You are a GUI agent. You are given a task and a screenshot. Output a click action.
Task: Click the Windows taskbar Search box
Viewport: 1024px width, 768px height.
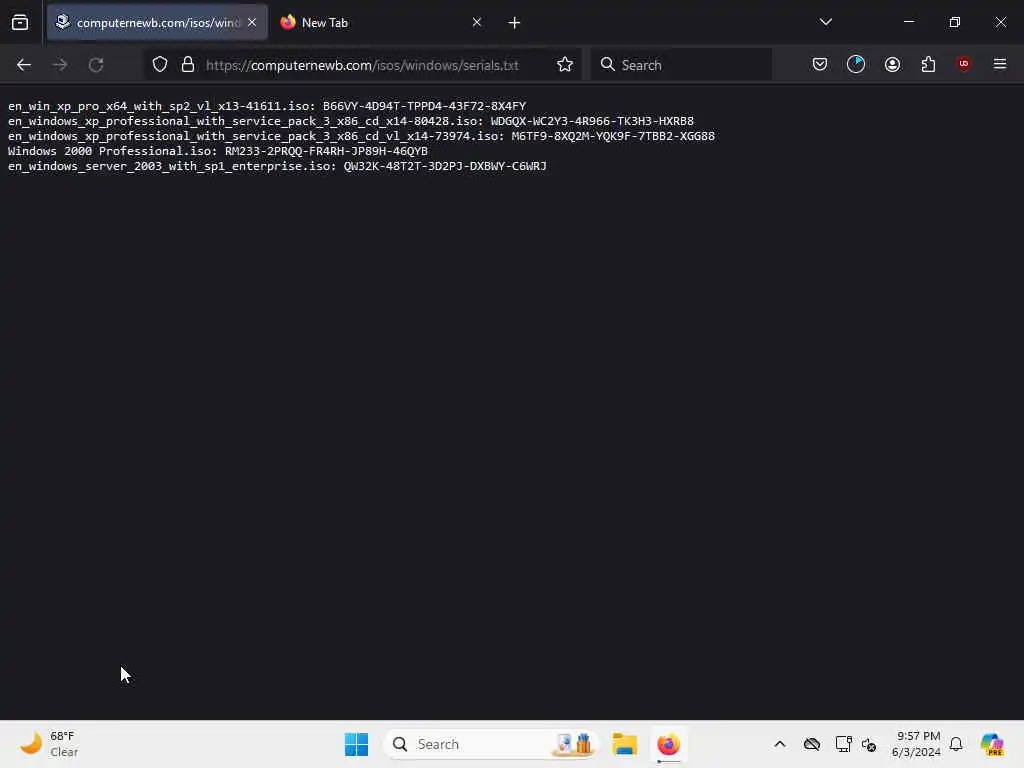point(491,744)
